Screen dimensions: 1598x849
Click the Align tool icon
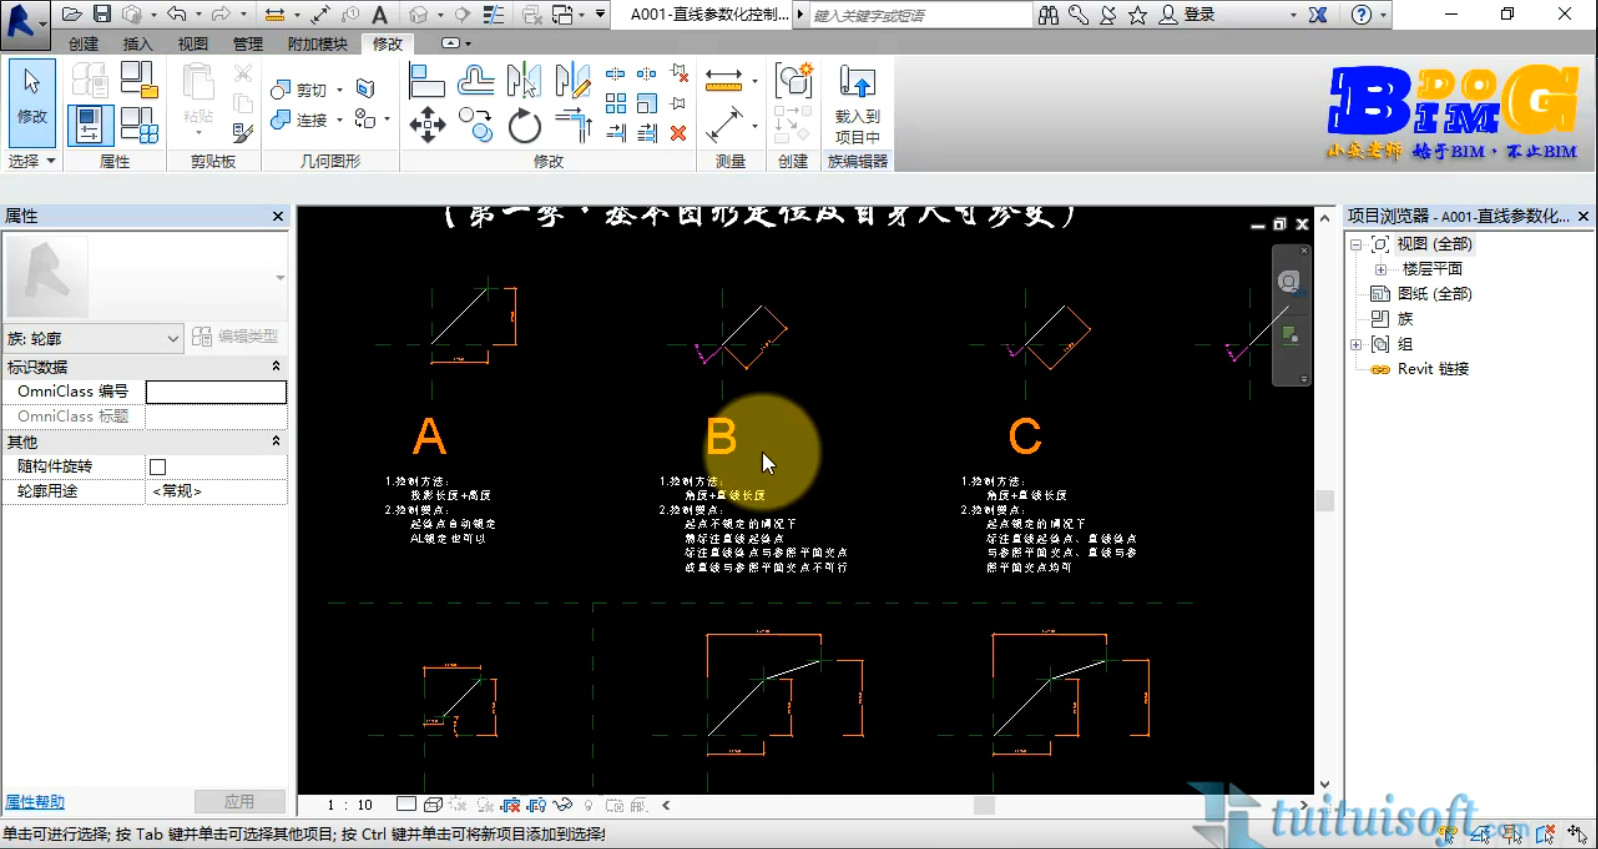coord(427,81)
